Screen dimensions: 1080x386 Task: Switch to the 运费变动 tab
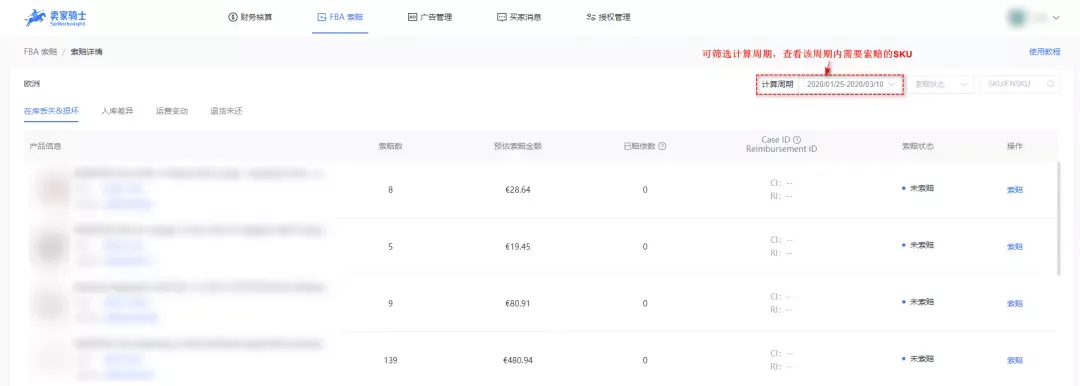tap(172, 110)
